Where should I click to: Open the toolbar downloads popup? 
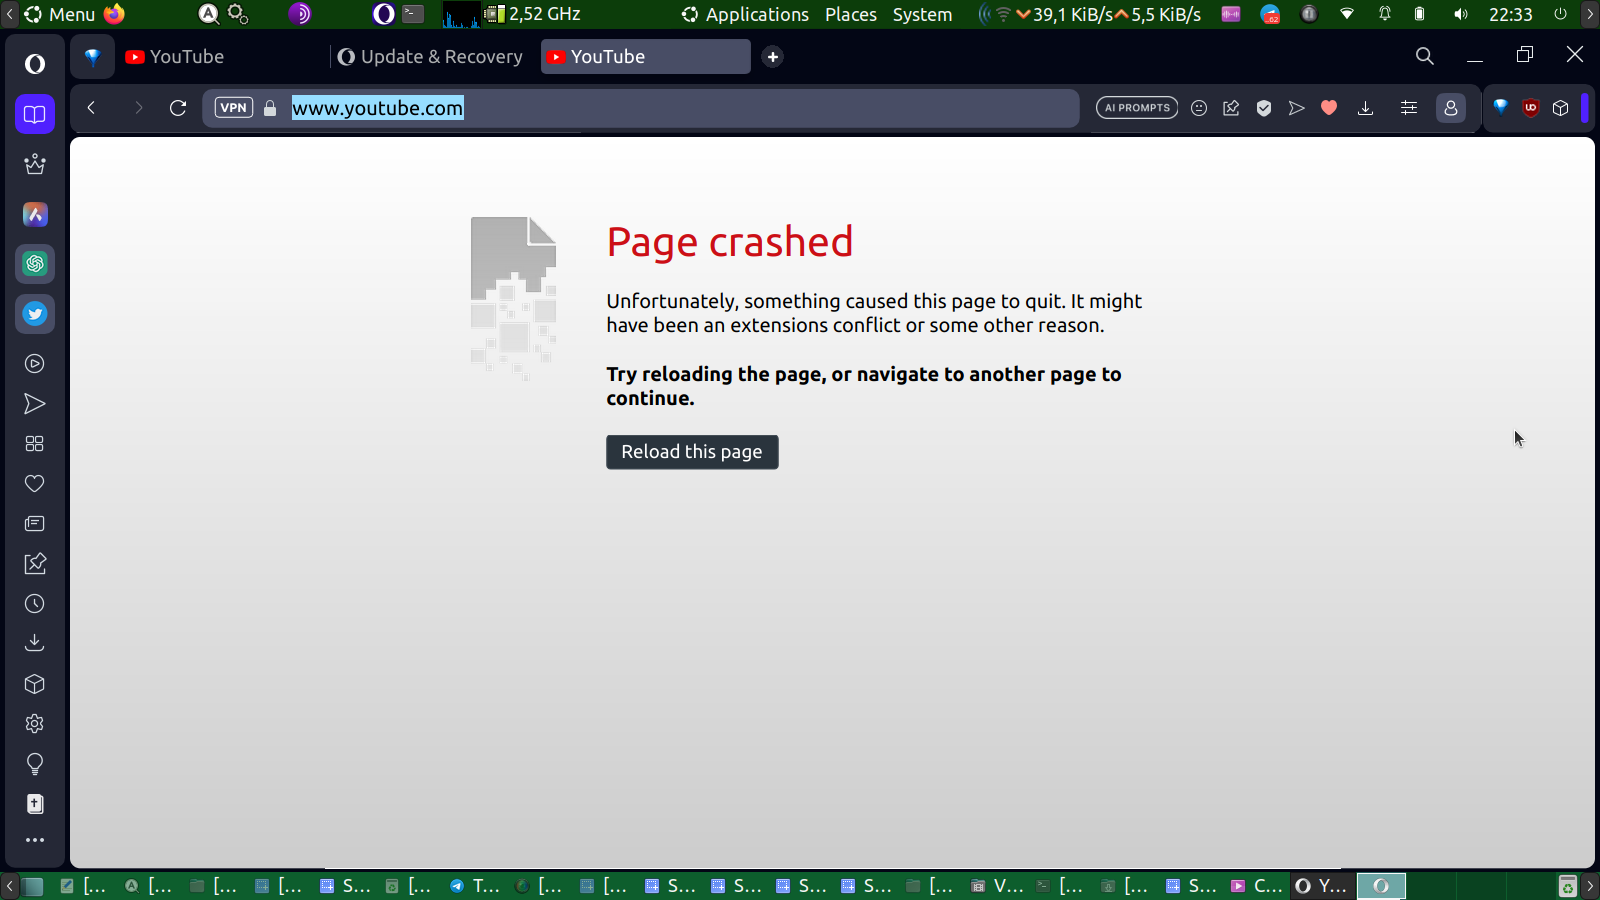tap(1365, 108)
